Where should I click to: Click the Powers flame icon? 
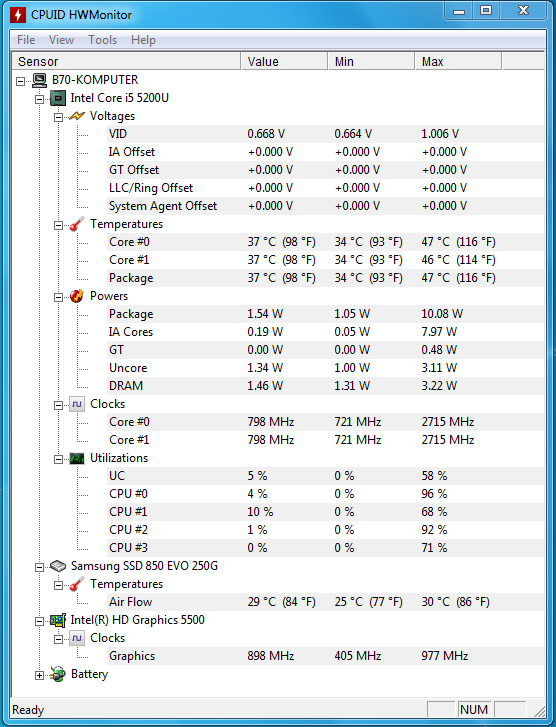[77, 296]
